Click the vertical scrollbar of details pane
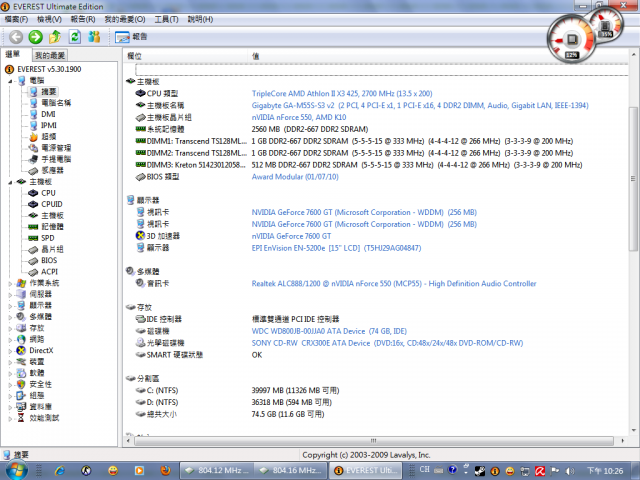 633,180
